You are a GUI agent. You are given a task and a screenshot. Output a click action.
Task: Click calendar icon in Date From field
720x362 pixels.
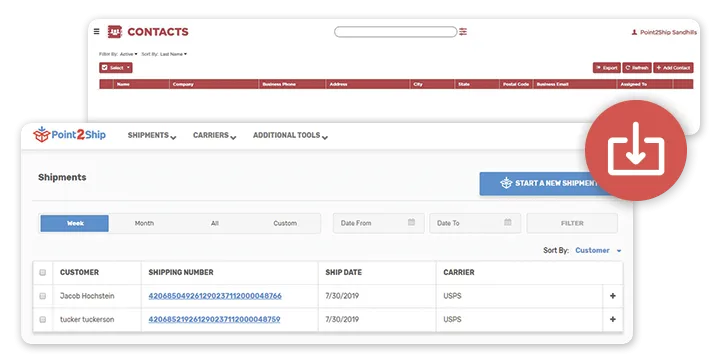pos(411,222)
